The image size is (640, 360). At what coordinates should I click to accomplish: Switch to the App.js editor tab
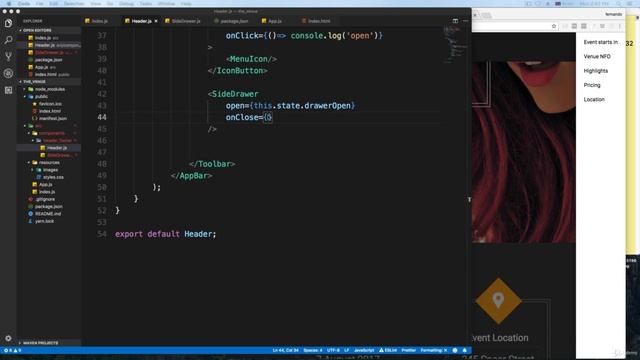272,21
